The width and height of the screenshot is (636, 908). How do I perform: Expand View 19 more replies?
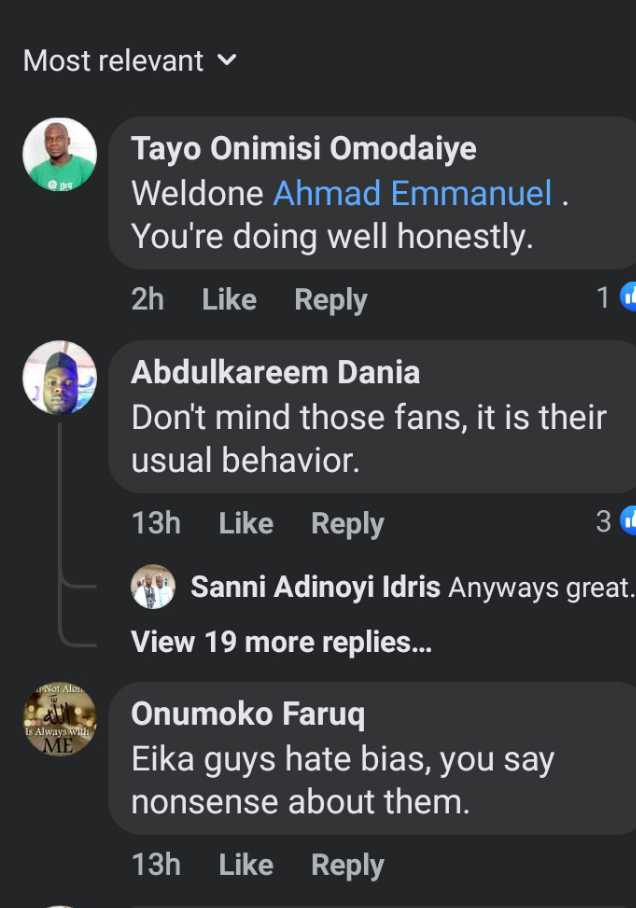pyautogui.click(x=281, y=641)
